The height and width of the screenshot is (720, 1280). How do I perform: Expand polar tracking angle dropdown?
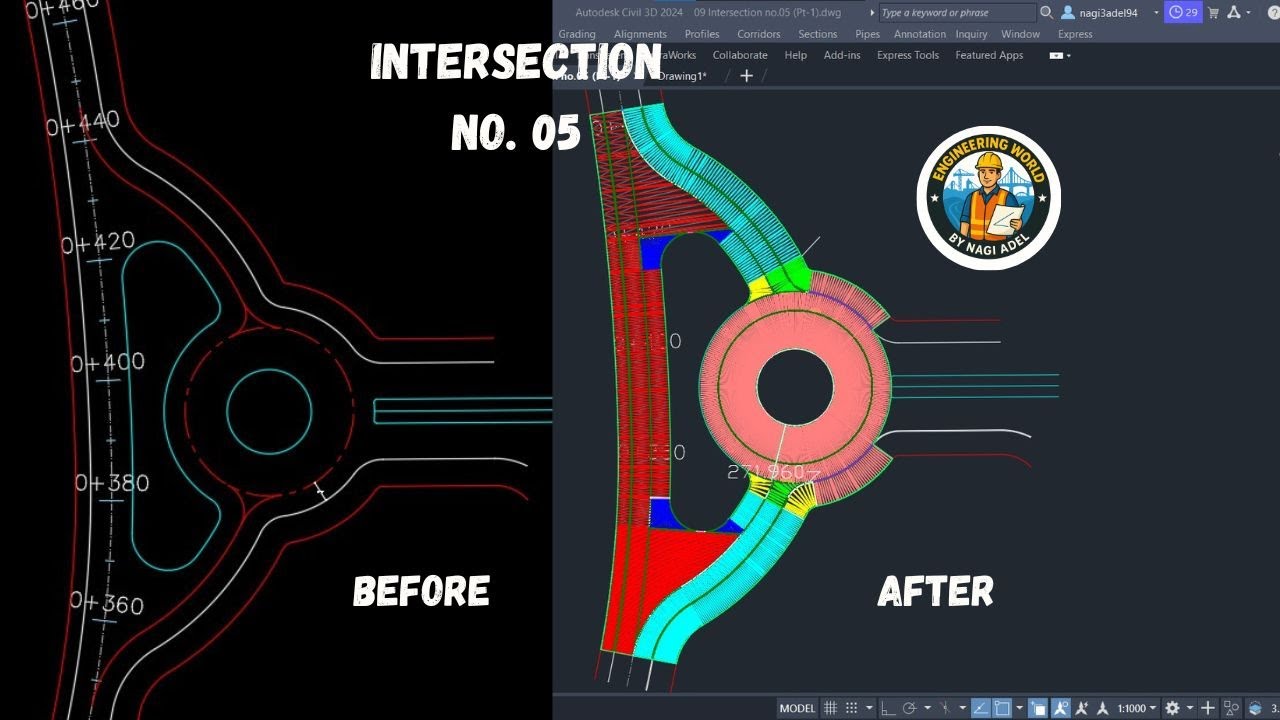(x=928, y=708)
